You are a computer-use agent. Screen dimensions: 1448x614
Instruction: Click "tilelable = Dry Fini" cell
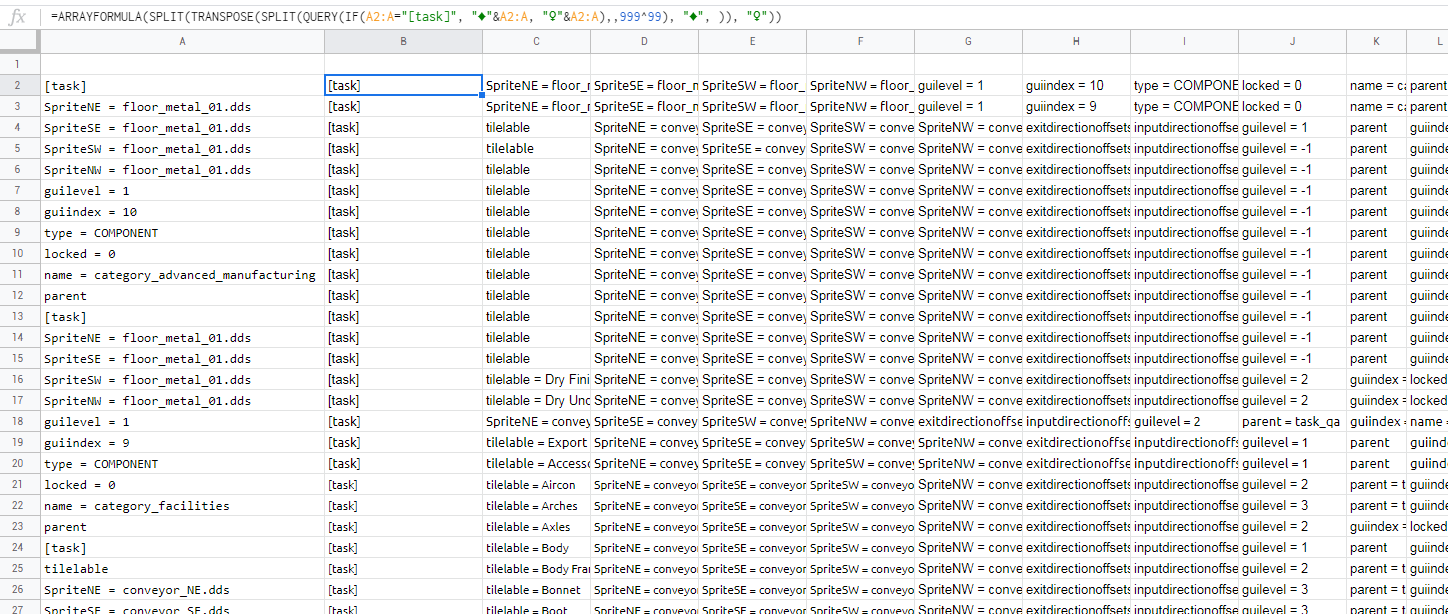pos(536,379)
